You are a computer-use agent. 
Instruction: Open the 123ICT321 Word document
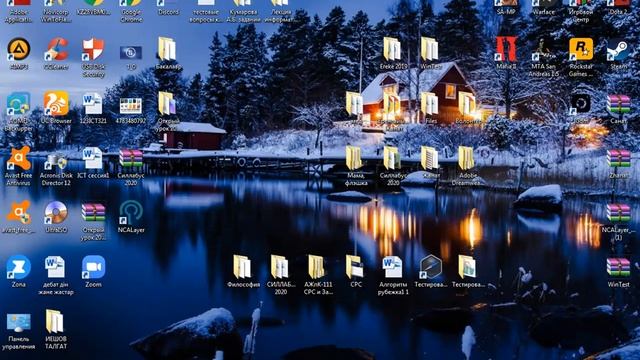93,104
